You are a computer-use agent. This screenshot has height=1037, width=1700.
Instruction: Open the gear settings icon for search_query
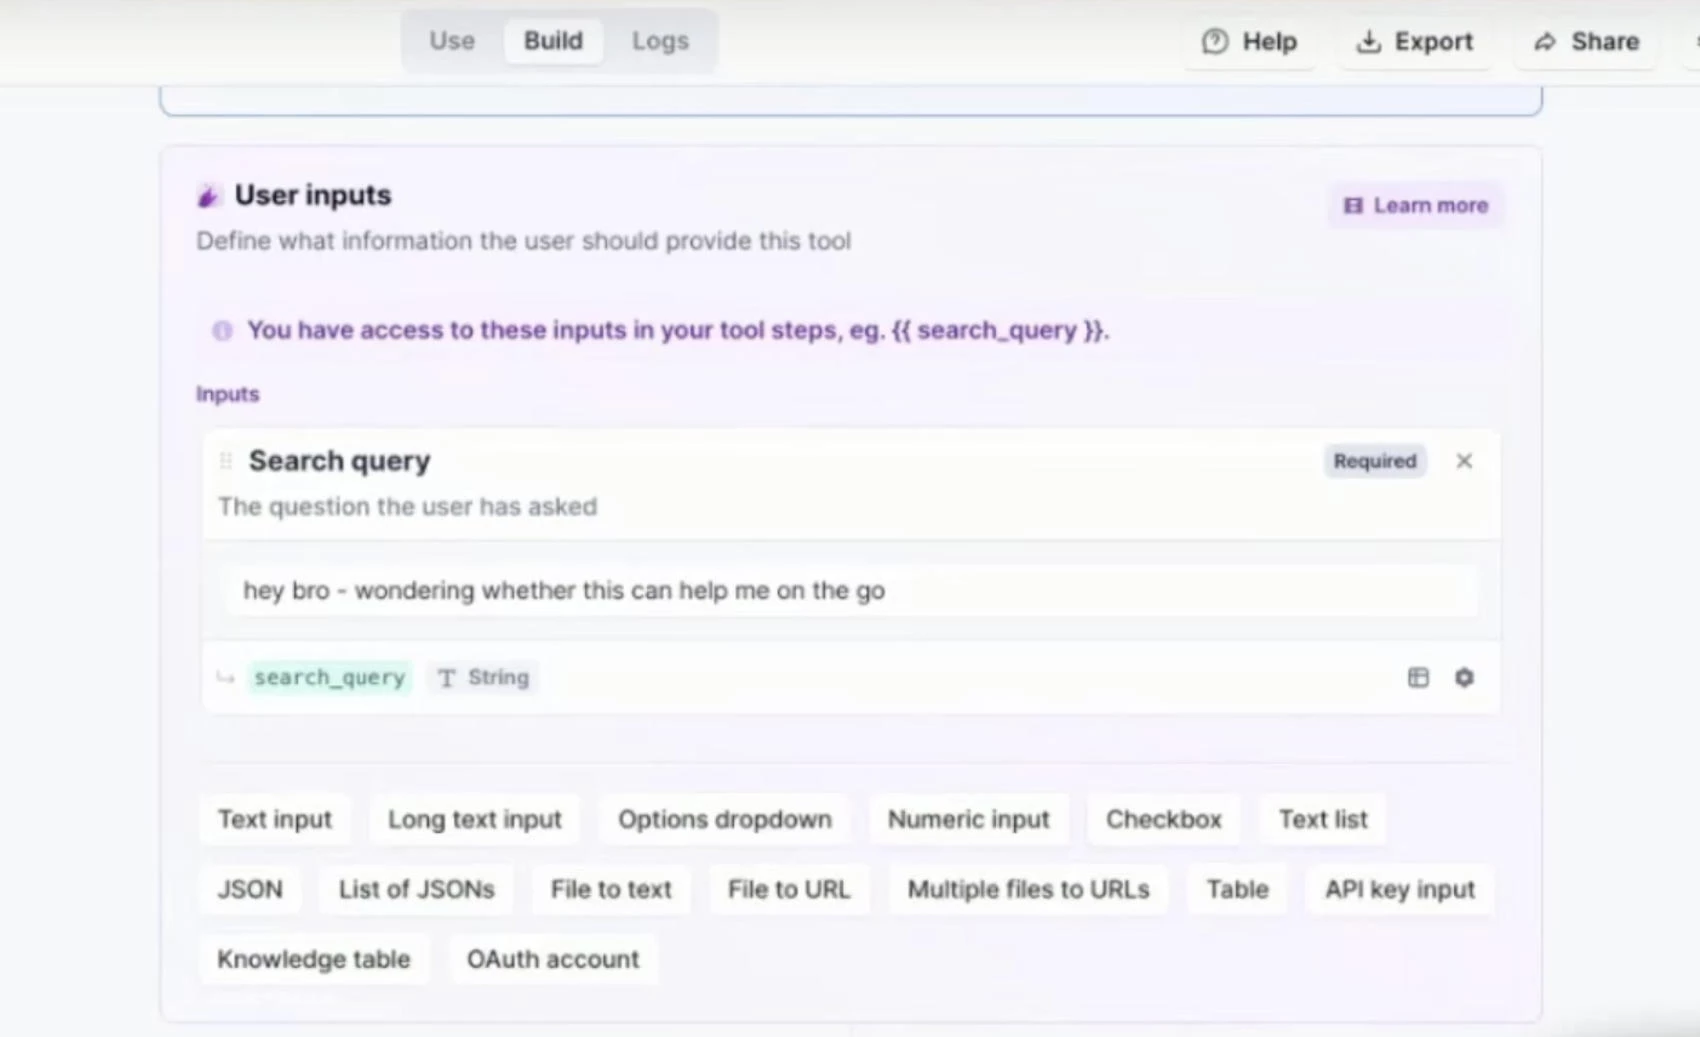(1464, 677)
